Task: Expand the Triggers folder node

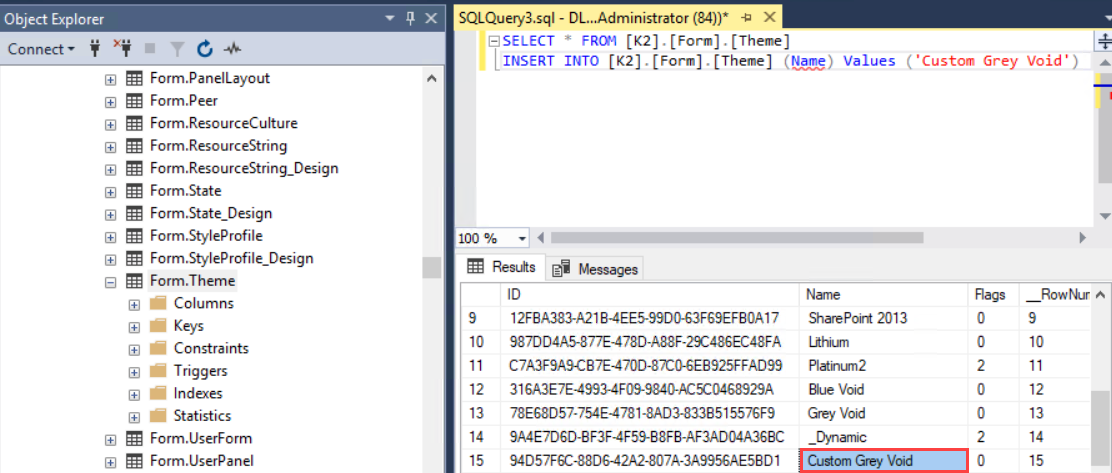Action: 134,372
